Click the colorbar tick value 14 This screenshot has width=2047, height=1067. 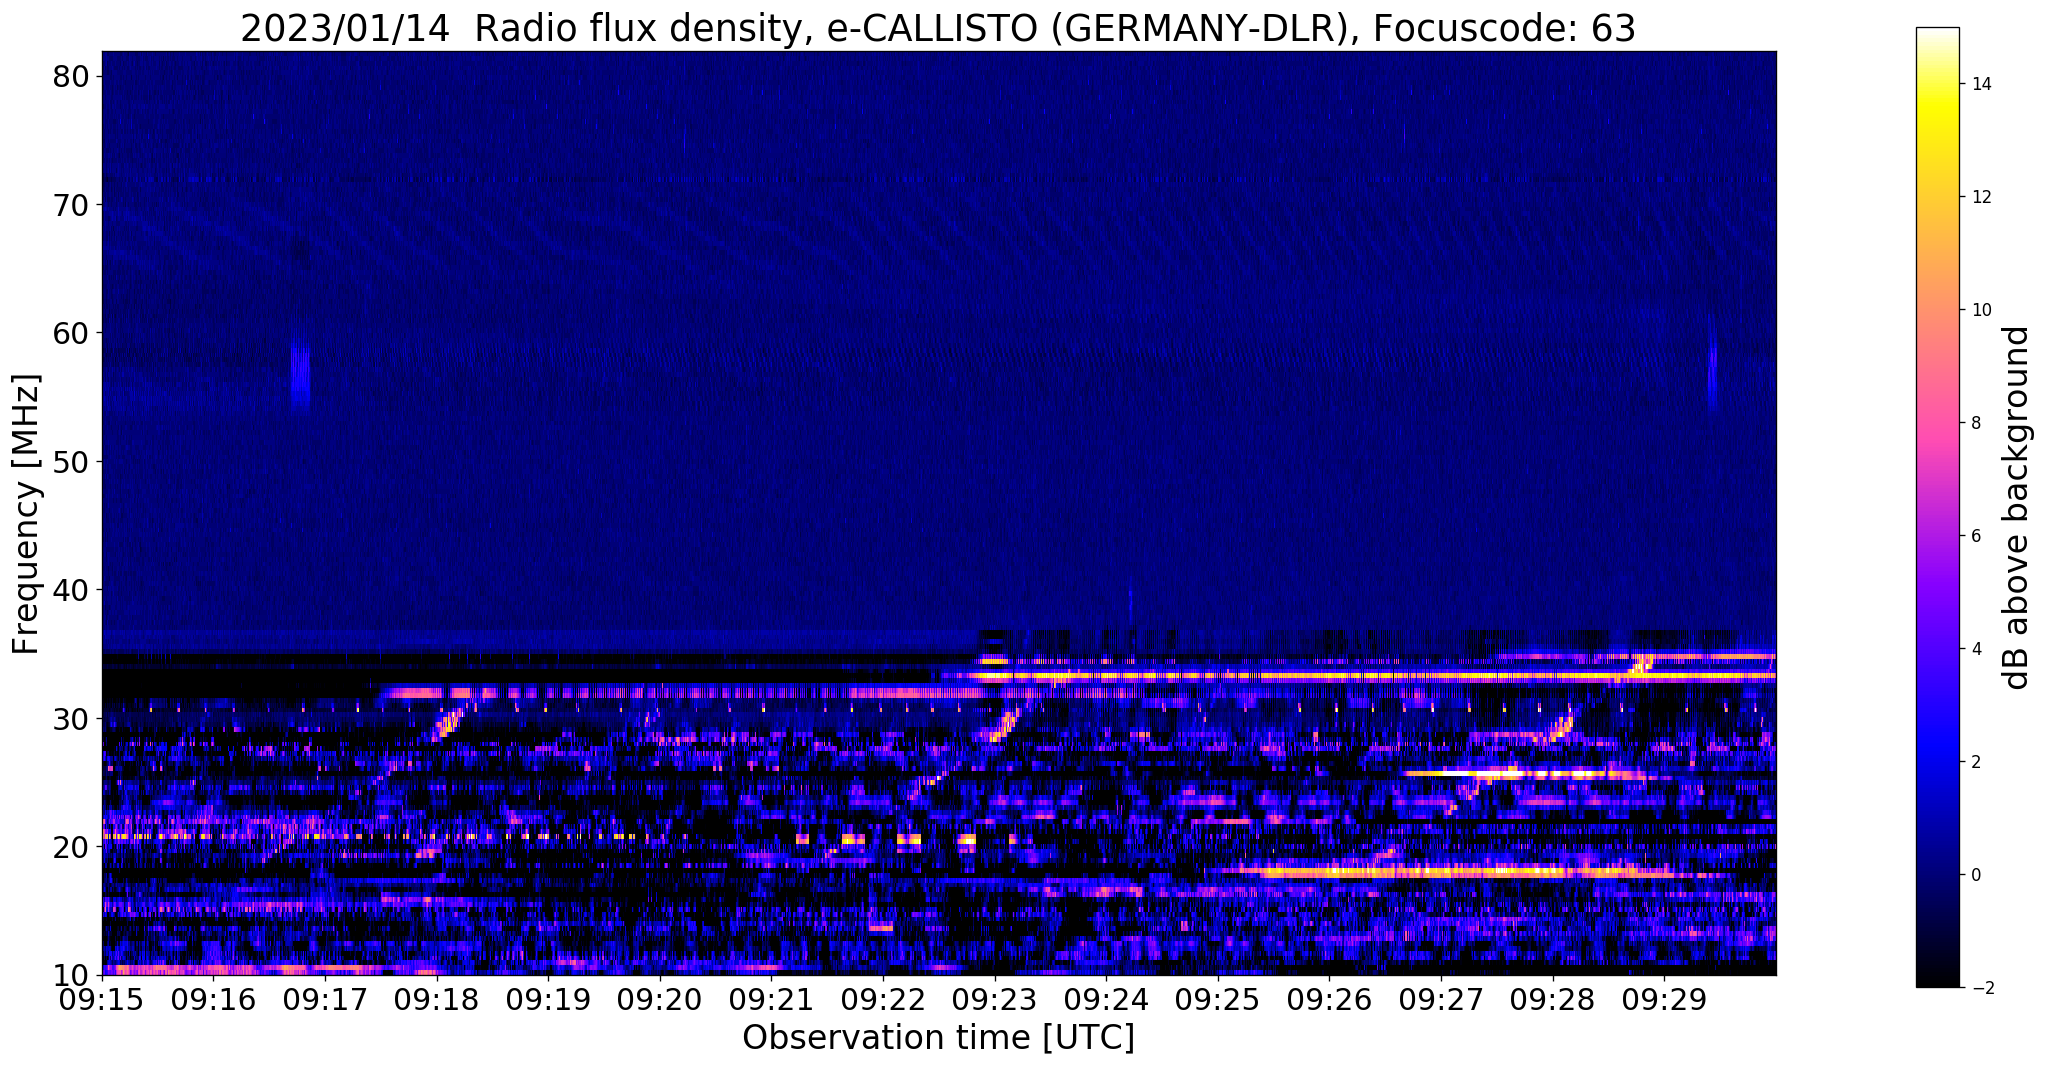tap(1981, 84)
